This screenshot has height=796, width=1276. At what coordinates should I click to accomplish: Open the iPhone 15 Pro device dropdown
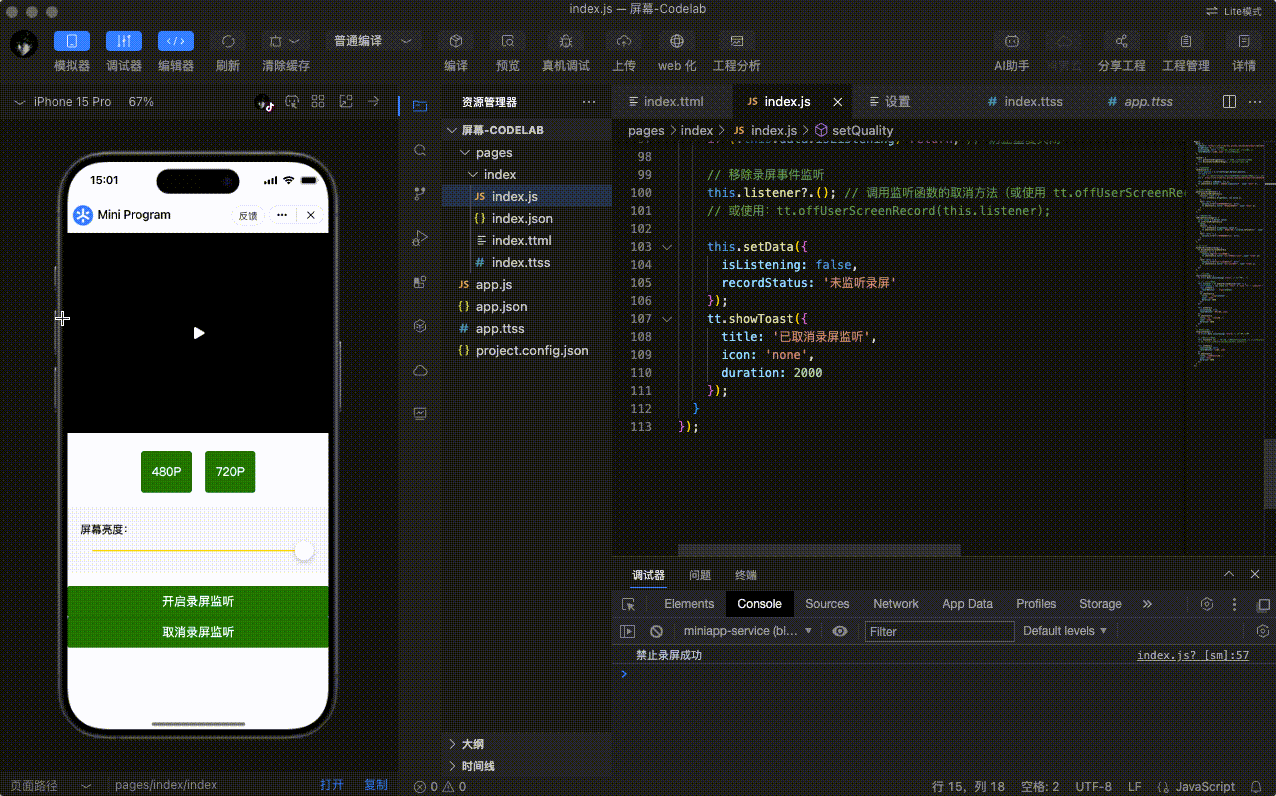[64, 102]
